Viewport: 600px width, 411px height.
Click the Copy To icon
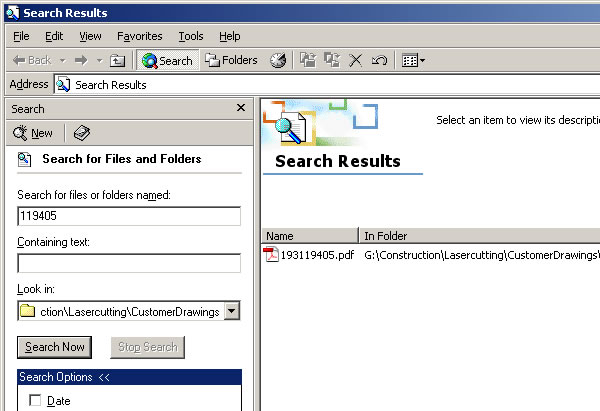331,60
